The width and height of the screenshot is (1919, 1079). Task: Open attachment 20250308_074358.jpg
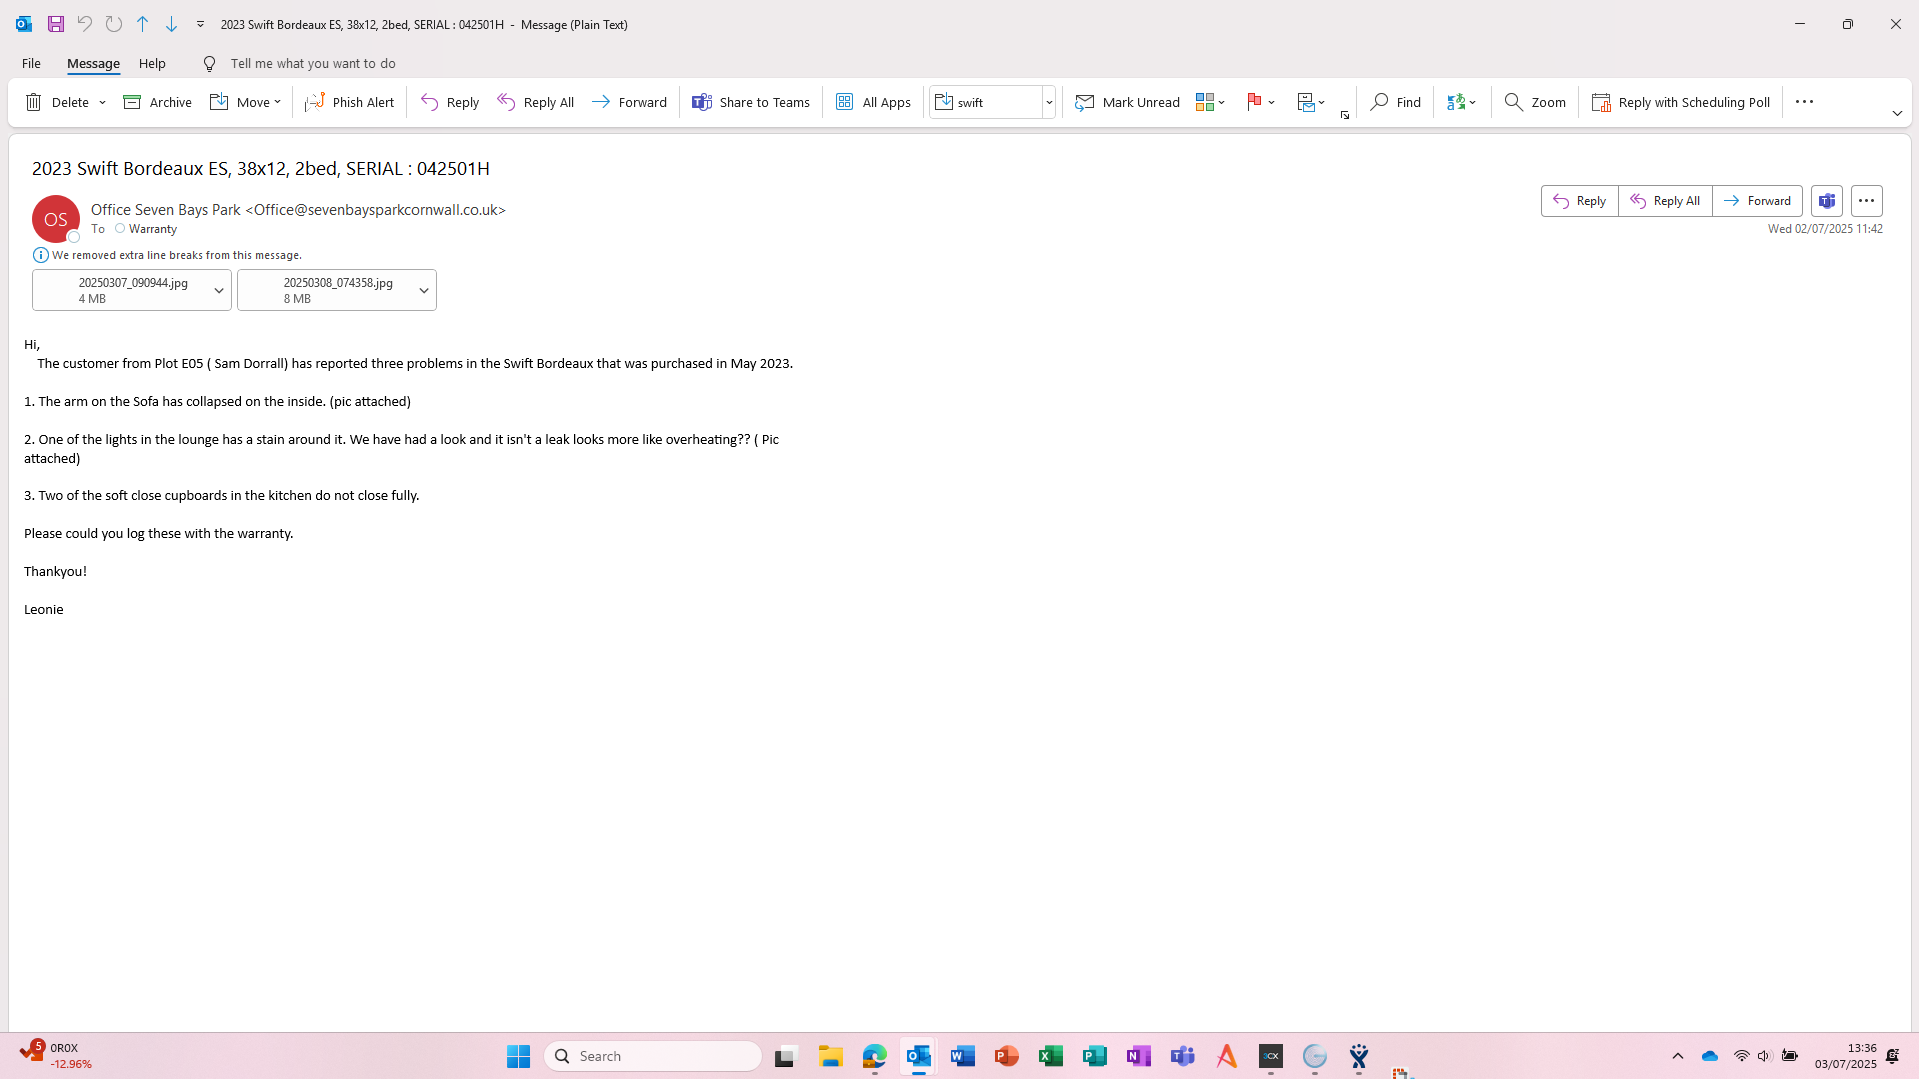325,290
